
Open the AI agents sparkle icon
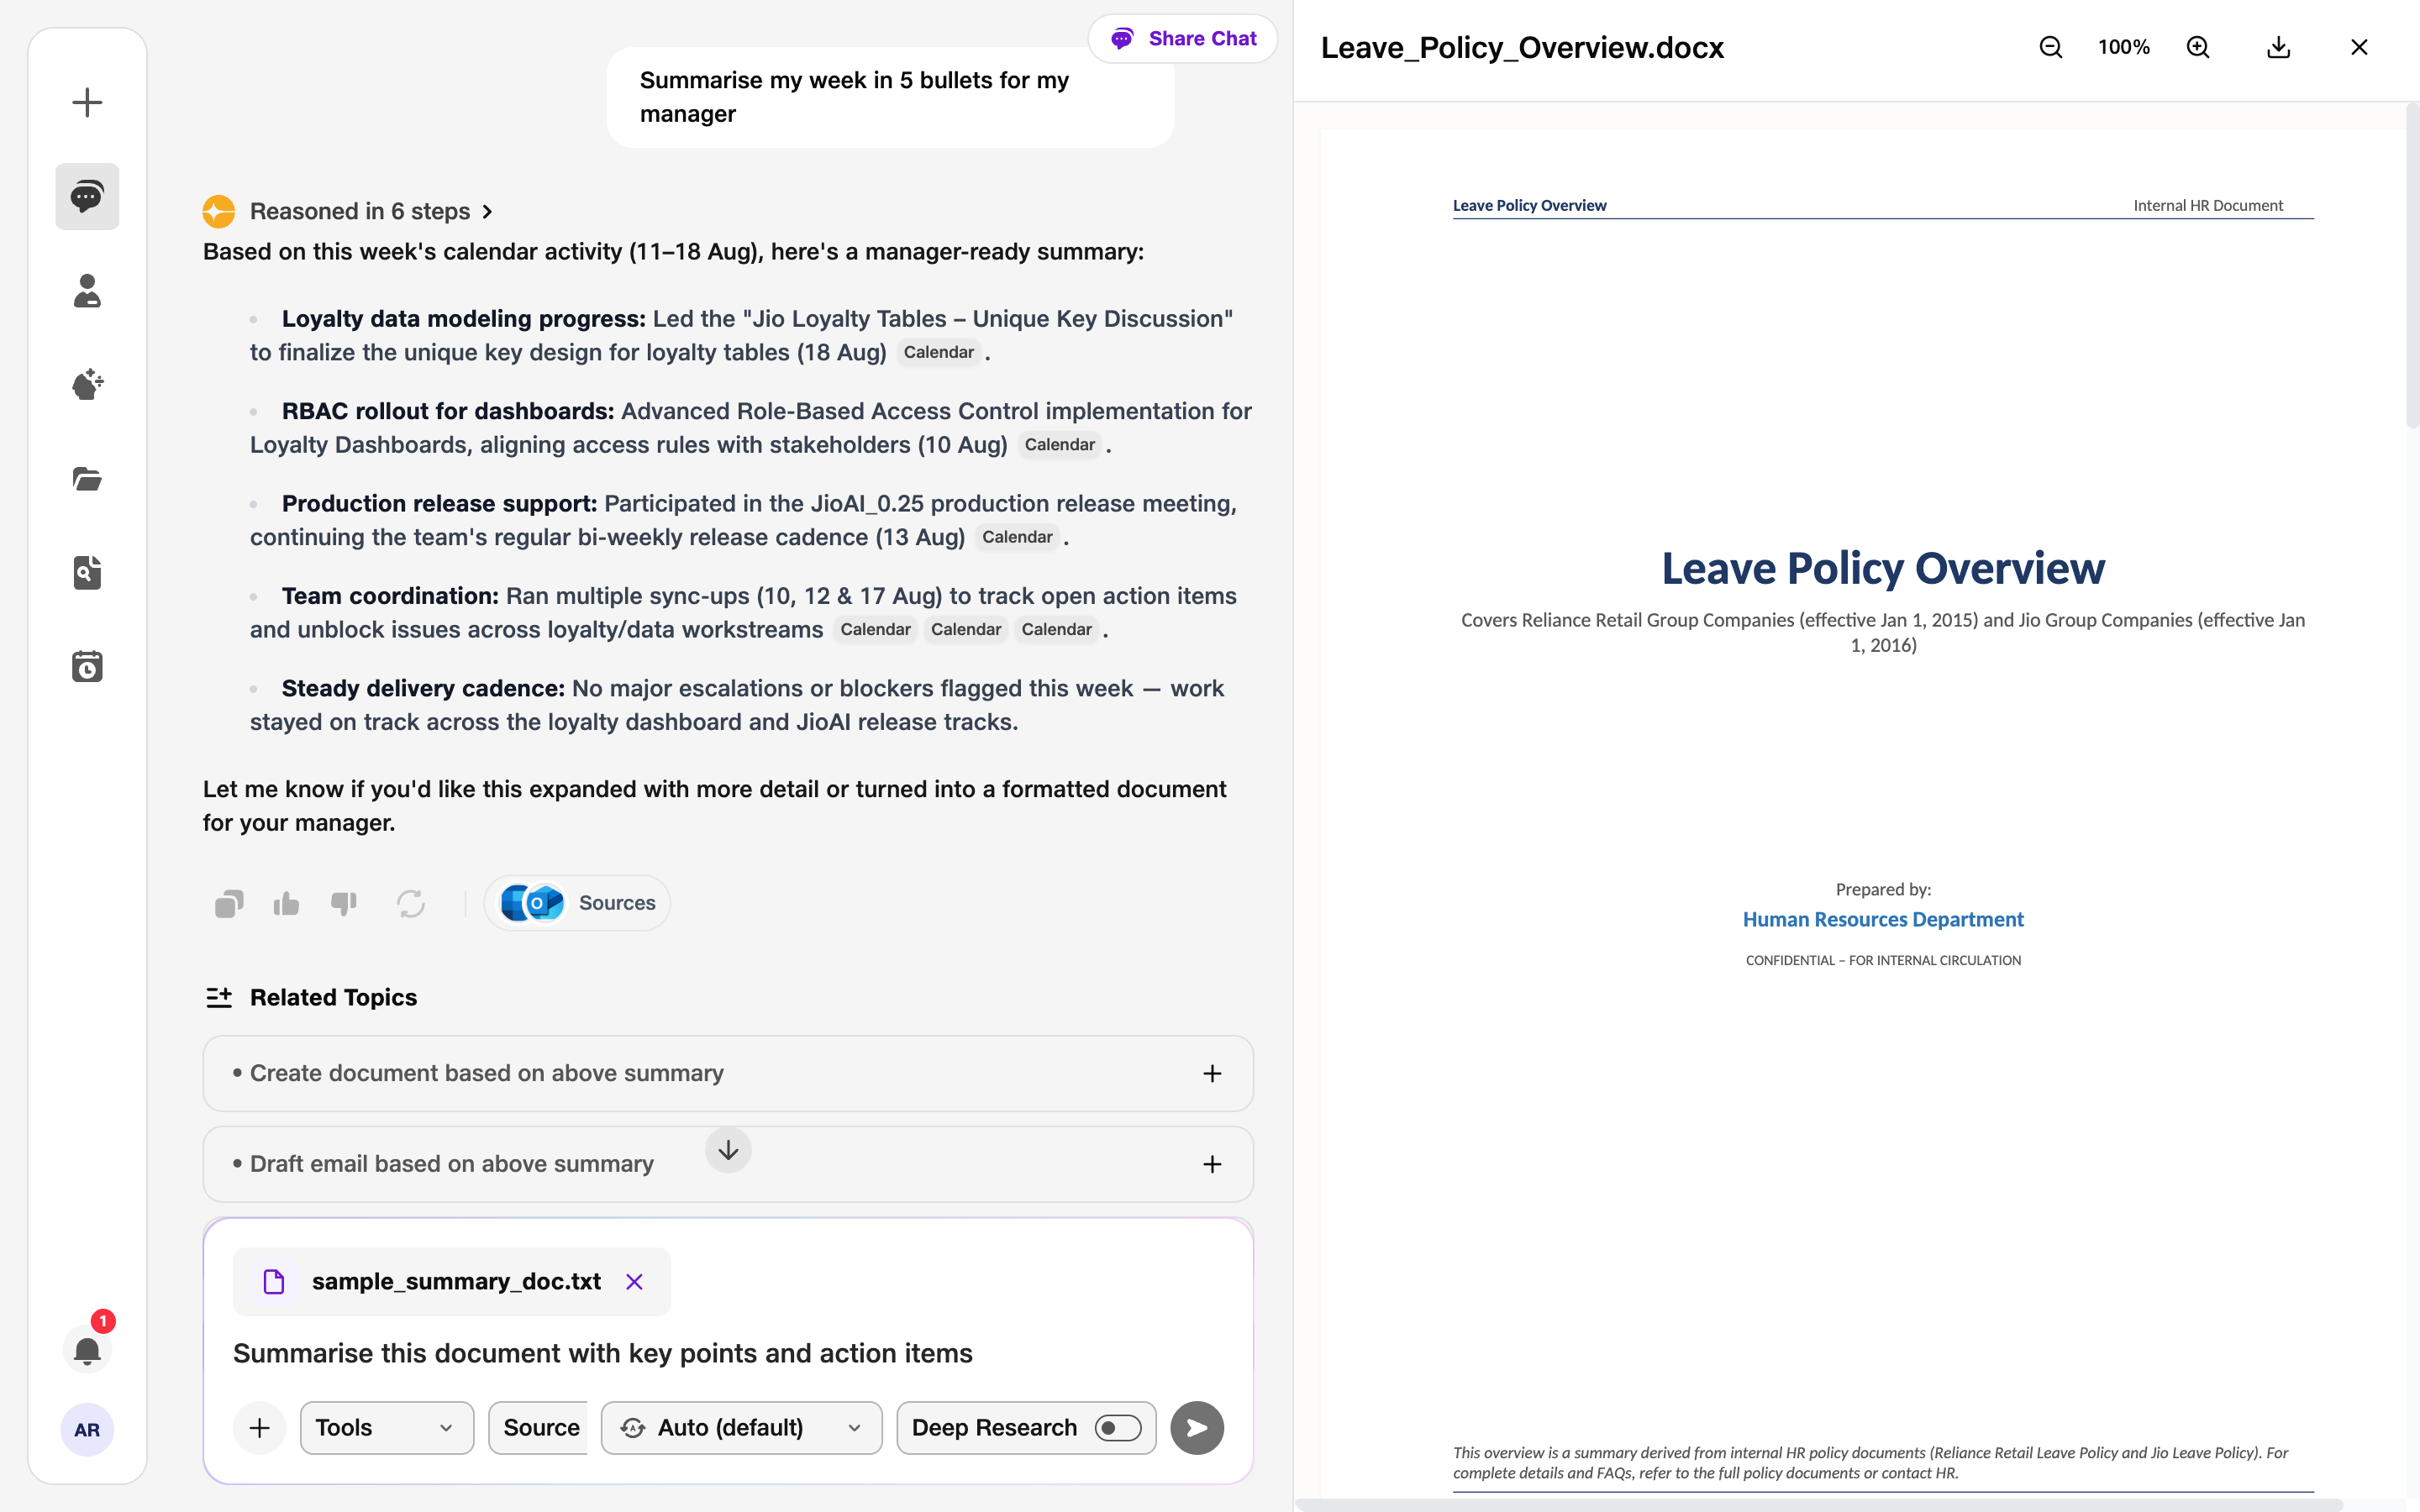pyautogui.click(x=87, y=384)
